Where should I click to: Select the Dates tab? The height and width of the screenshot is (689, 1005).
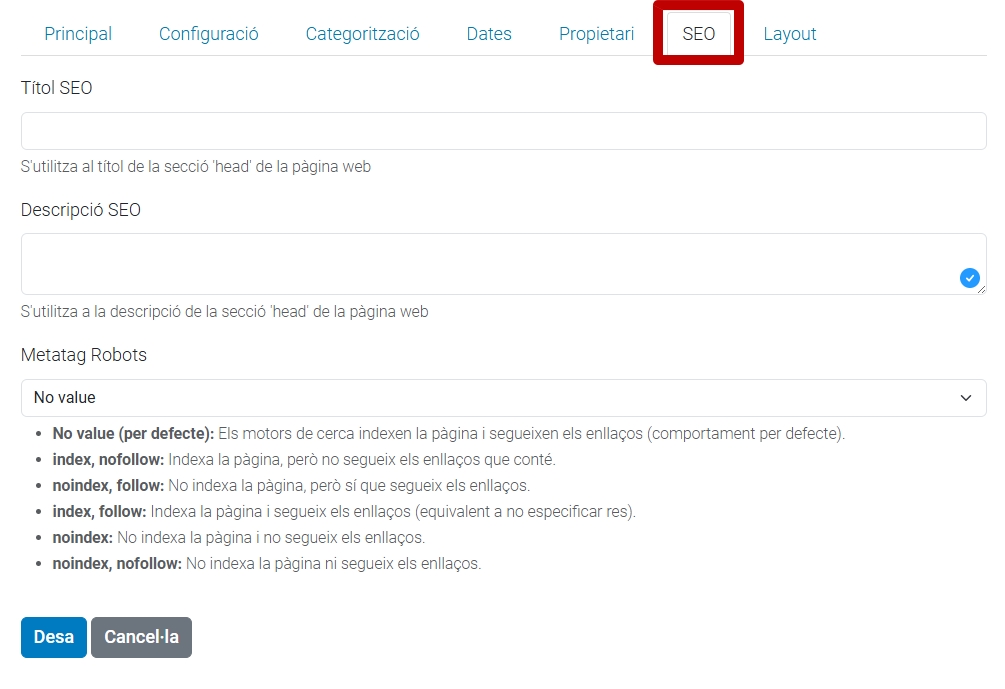click(489, 34)
